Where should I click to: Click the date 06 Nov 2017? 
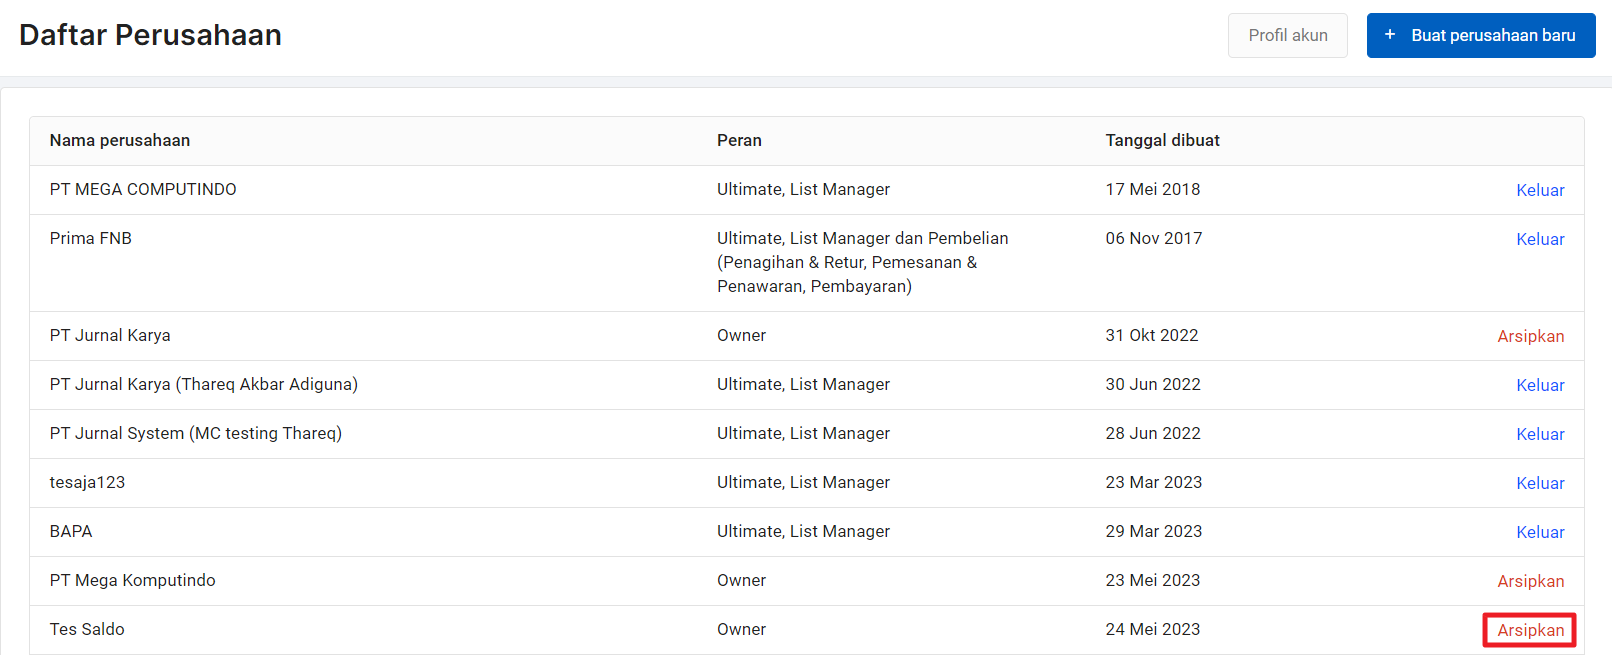point(1154,238)
